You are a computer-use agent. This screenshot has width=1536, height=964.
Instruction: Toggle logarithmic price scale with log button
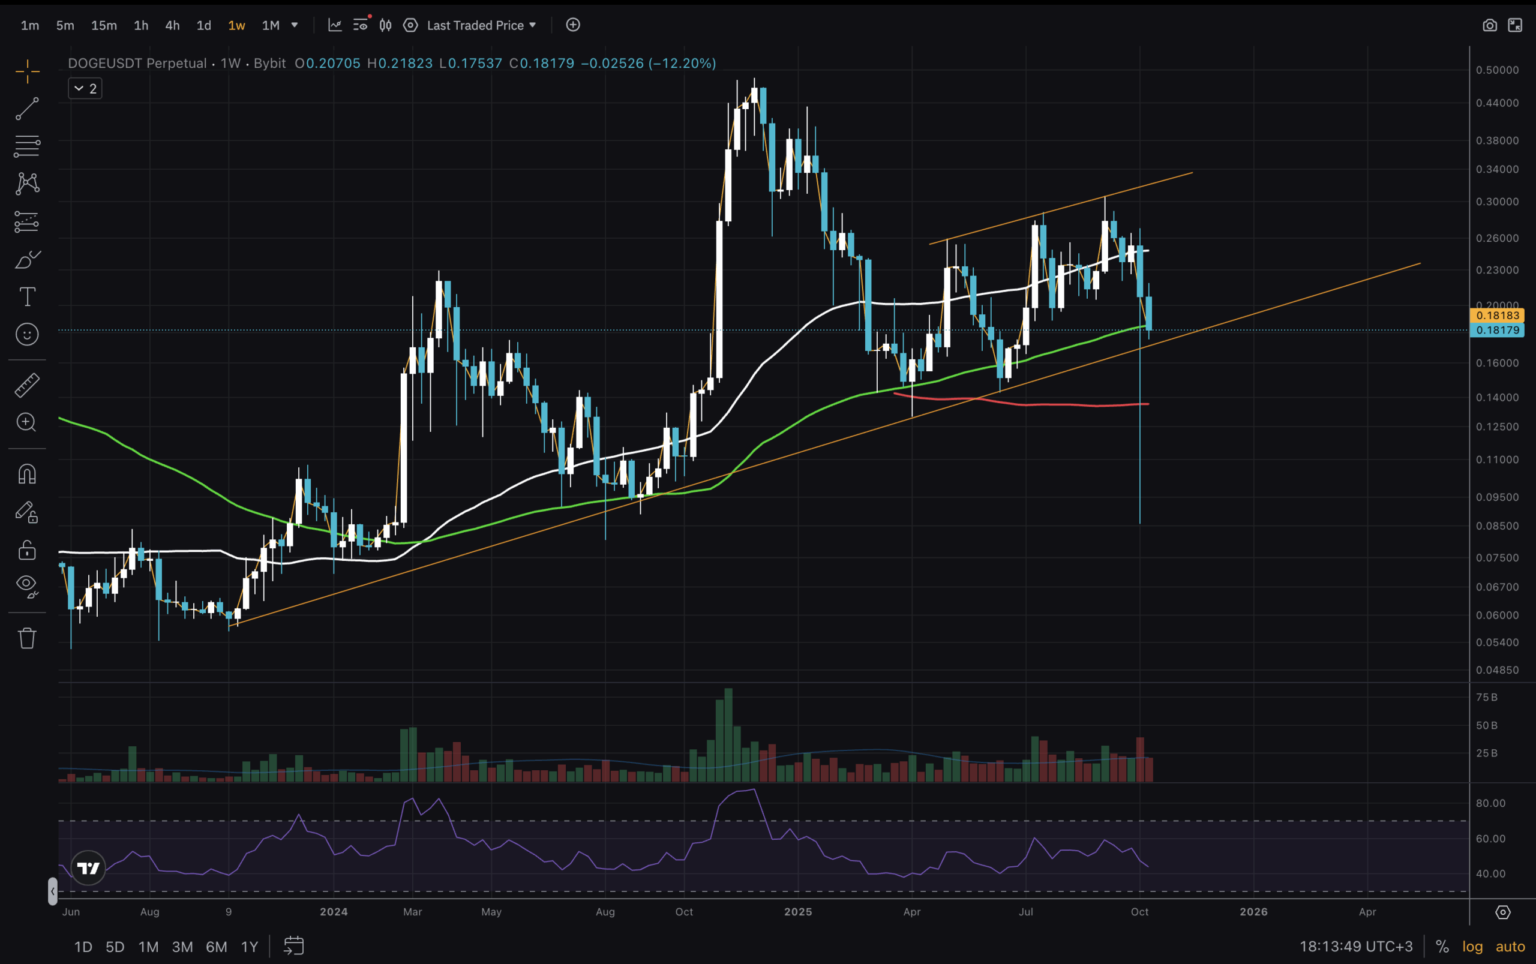(x=1472, y=945)
